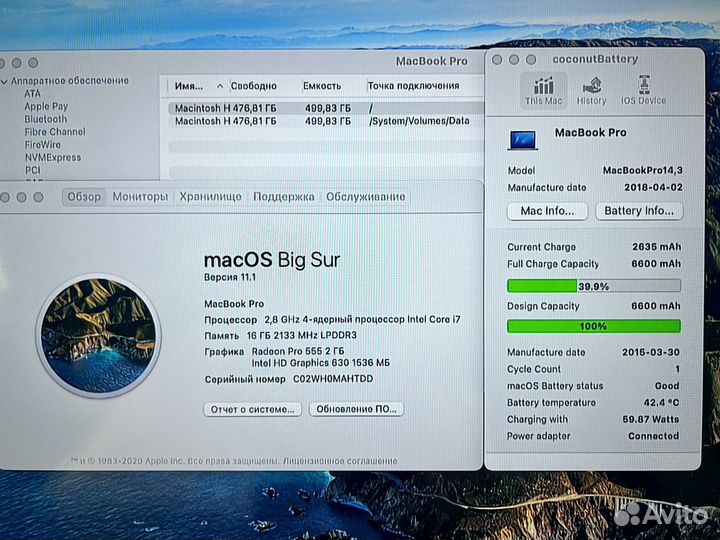Viewport: 720px width, 540px height.
Task: Click Current Charge value 2635 mAh
Action: point(656,247)
